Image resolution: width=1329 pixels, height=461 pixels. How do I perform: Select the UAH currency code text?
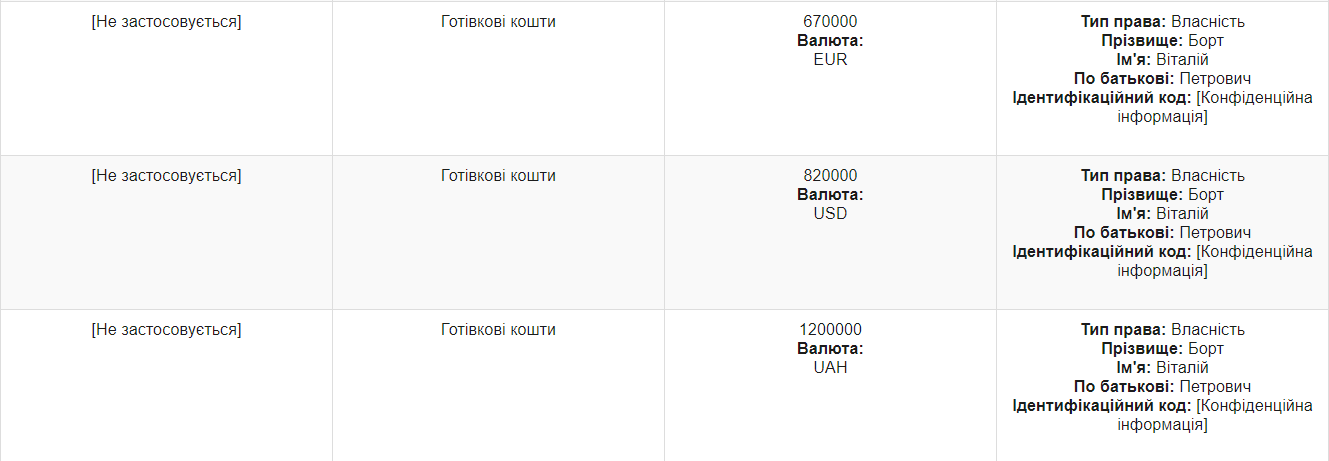click(830, 367)
